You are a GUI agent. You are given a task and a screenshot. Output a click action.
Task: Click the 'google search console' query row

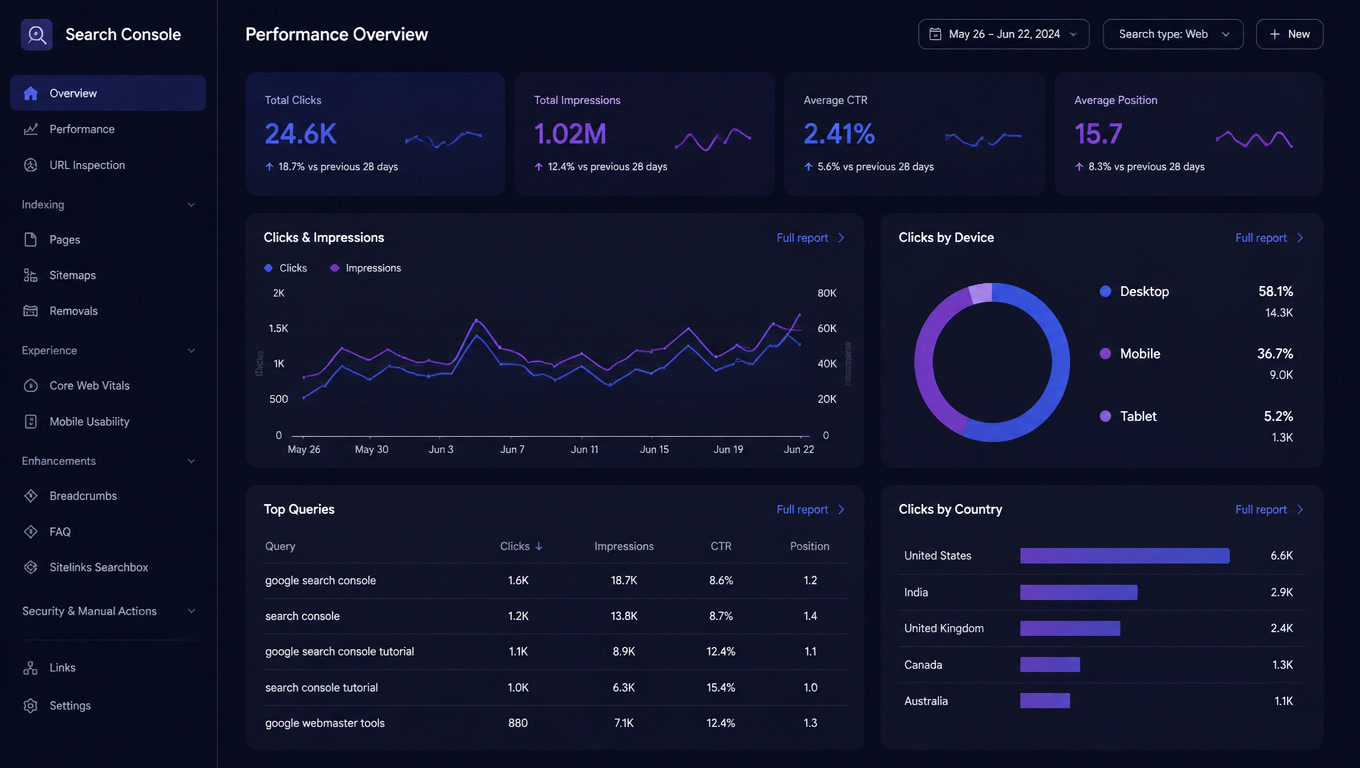[555, 581]
